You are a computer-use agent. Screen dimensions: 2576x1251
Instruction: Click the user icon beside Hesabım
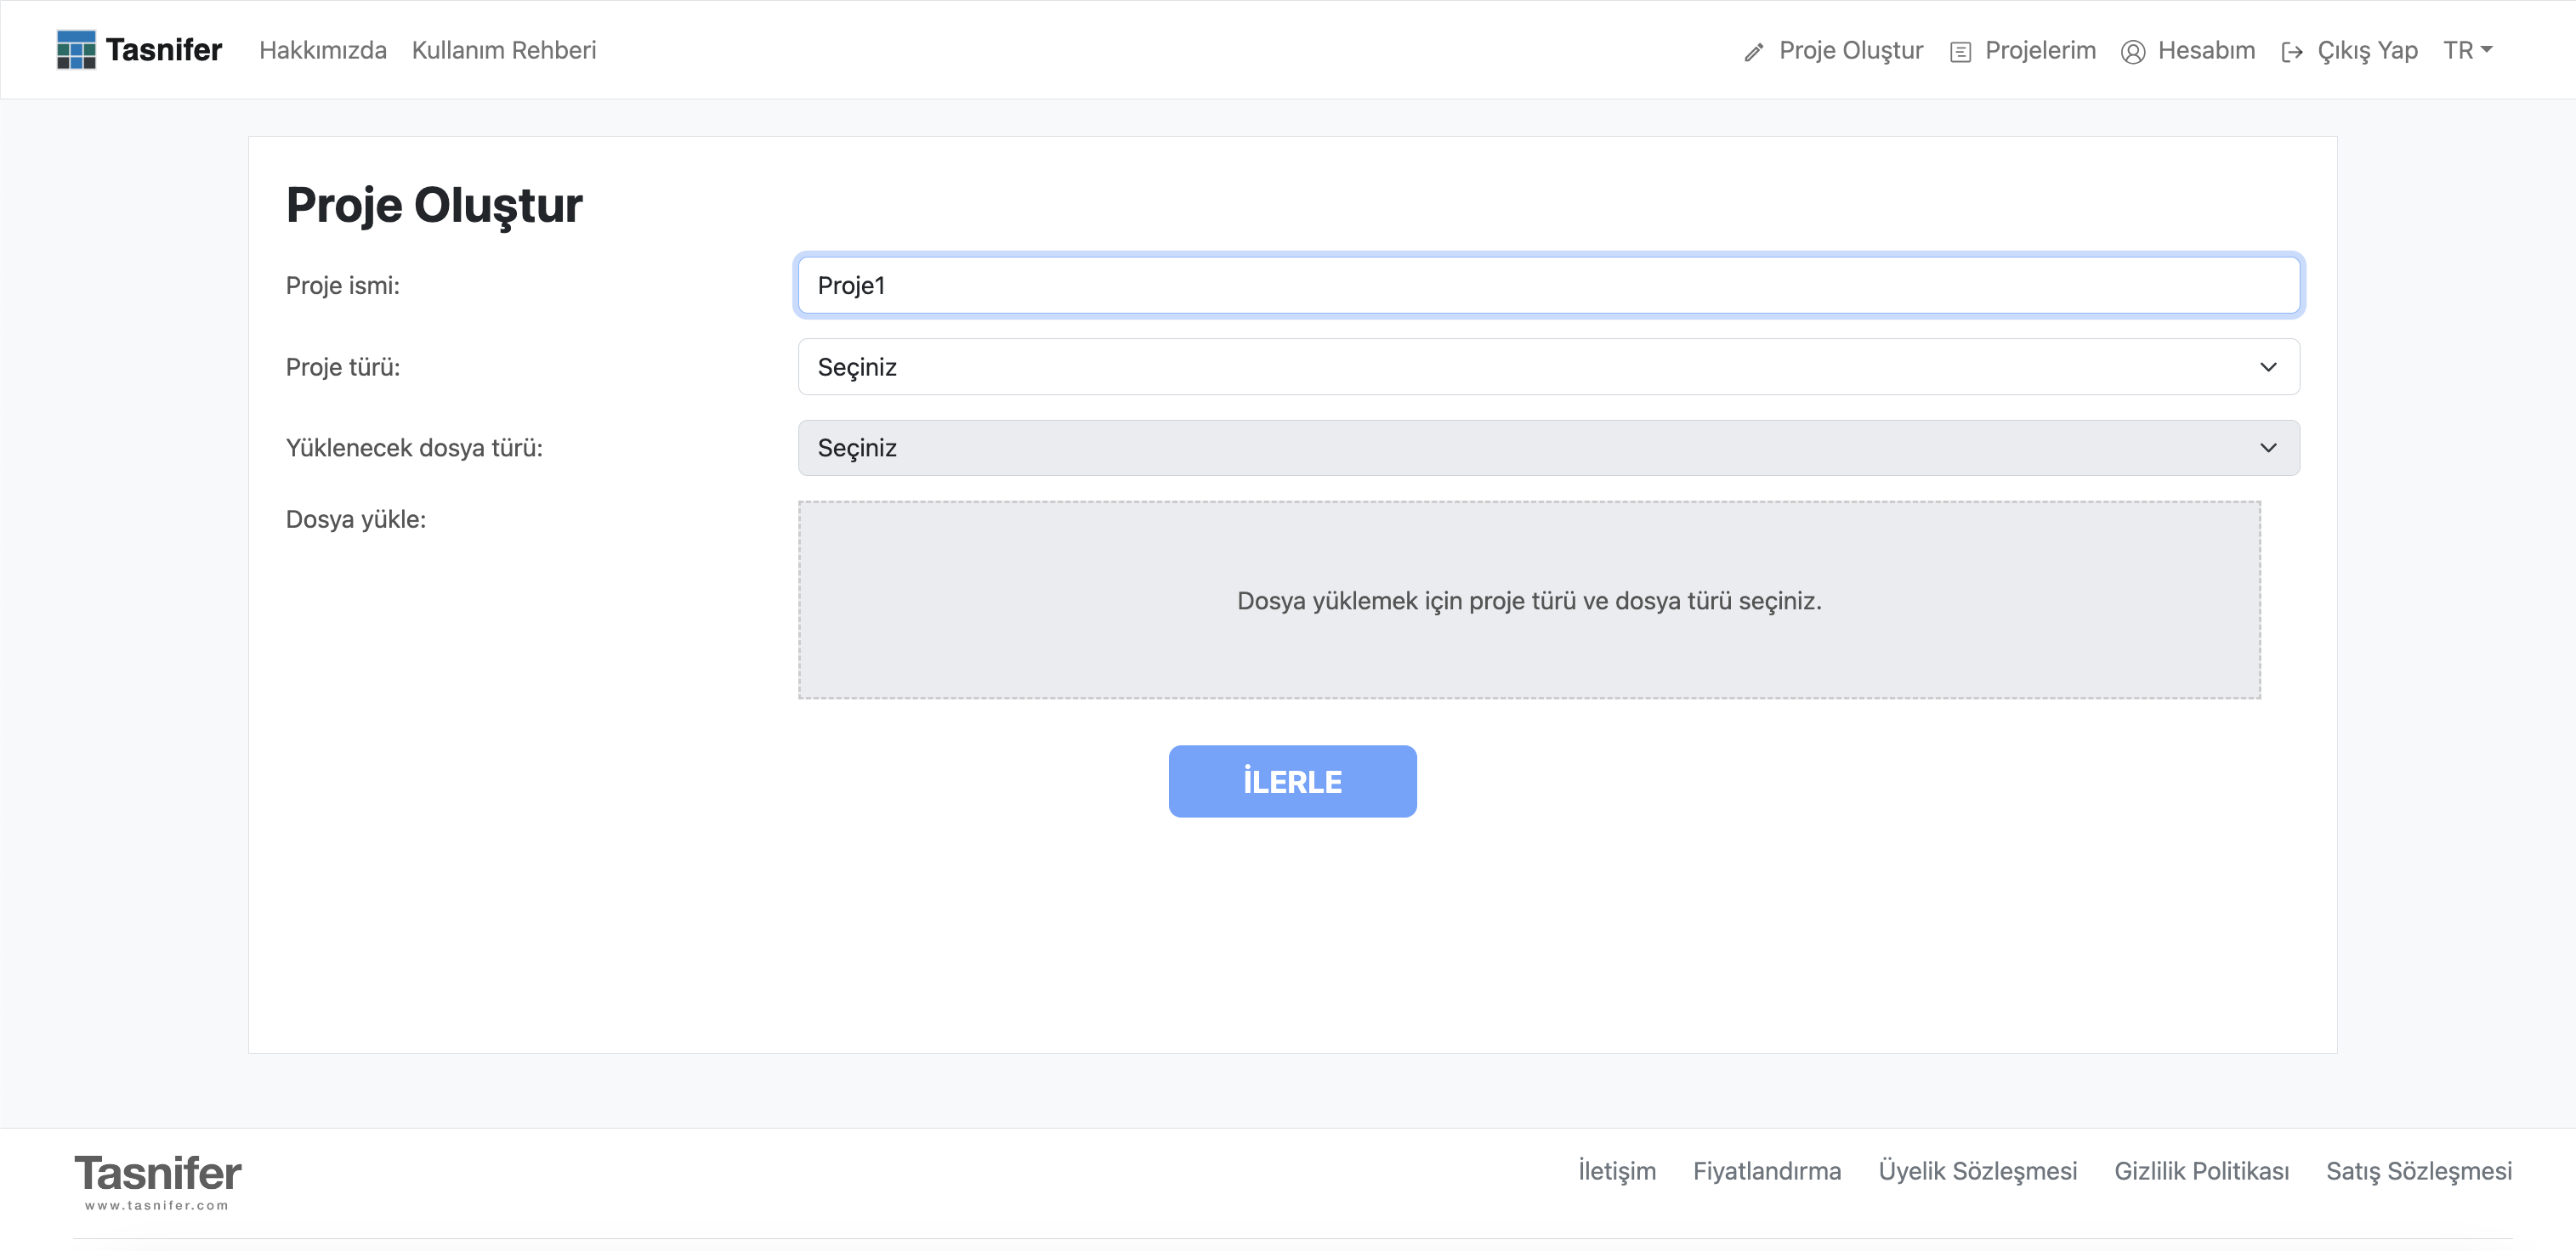[x=2133, y=52]
